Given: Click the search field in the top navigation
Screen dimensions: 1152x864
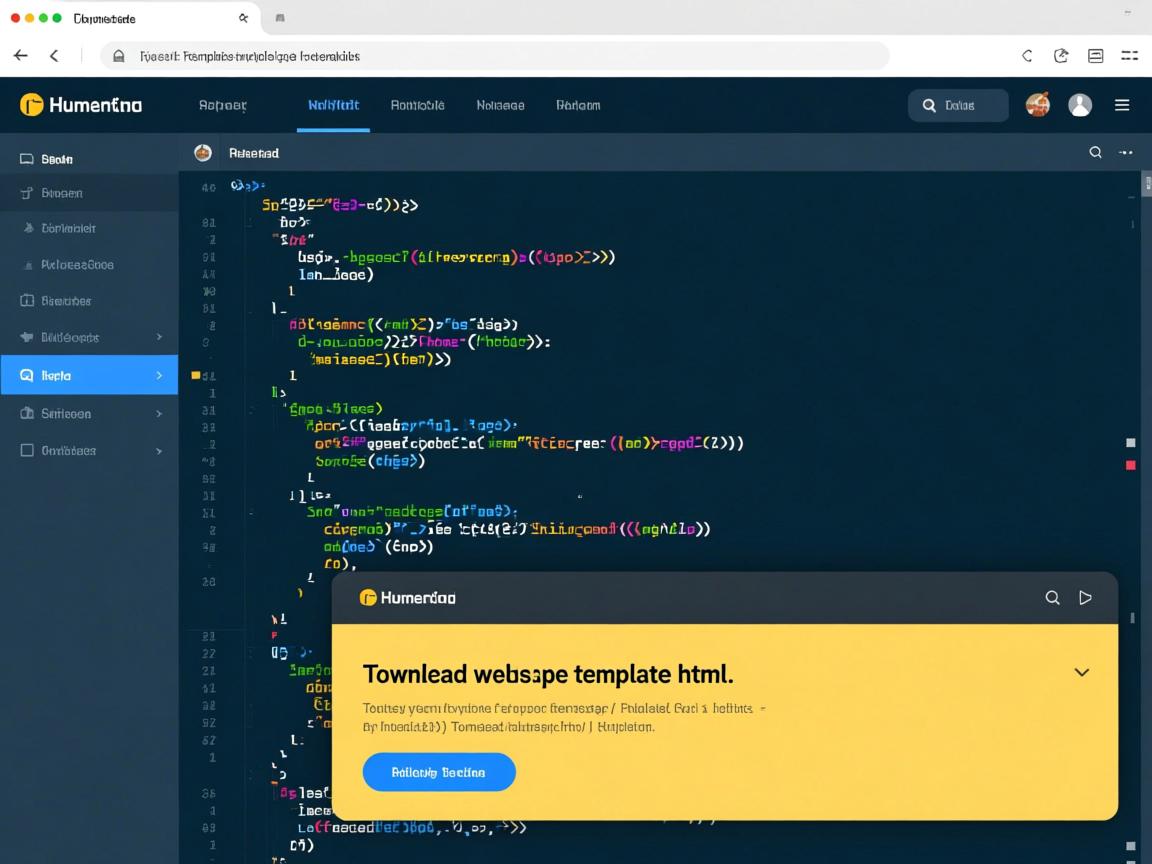Looking at the screenshot, I should click(x=958, y=105).
